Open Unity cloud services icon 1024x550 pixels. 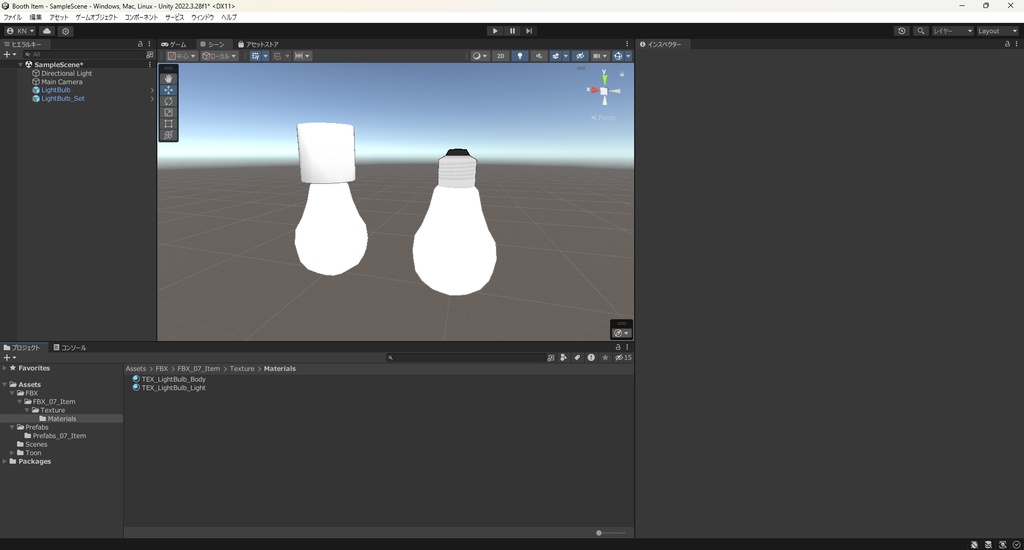click(x=47, y=31)
